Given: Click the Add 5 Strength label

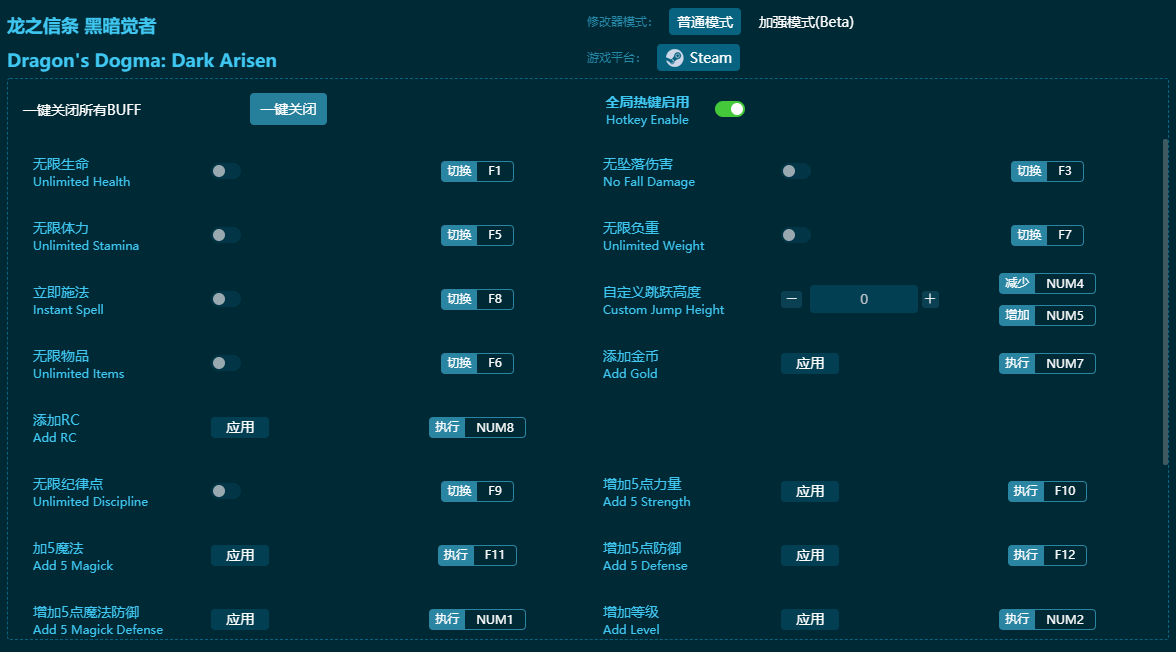Looking at the screenshot, I should [646, 502].
